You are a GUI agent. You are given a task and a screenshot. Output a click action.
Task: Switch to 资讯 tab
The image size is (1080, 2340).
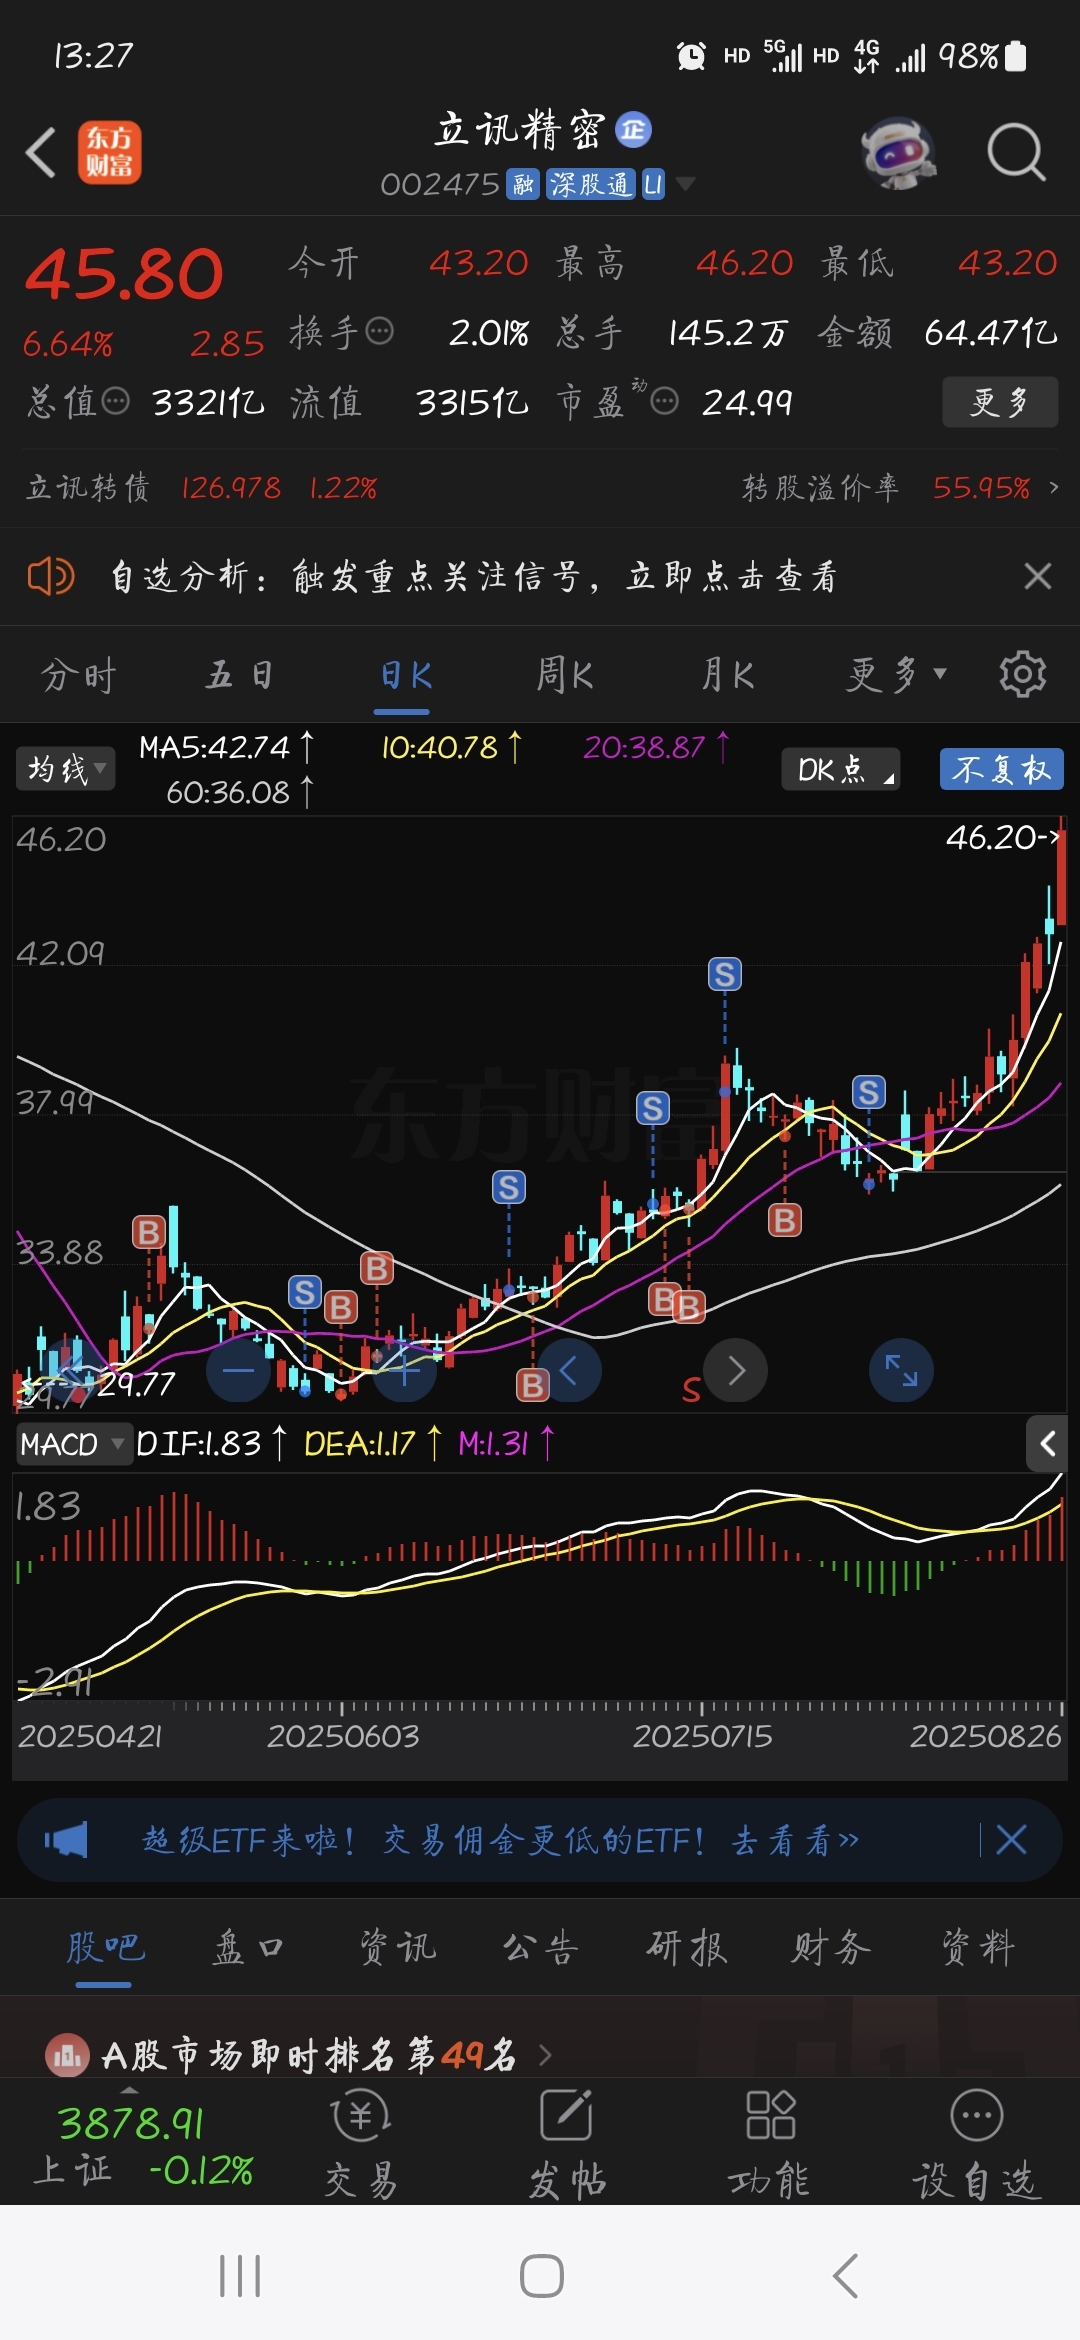397,1947
